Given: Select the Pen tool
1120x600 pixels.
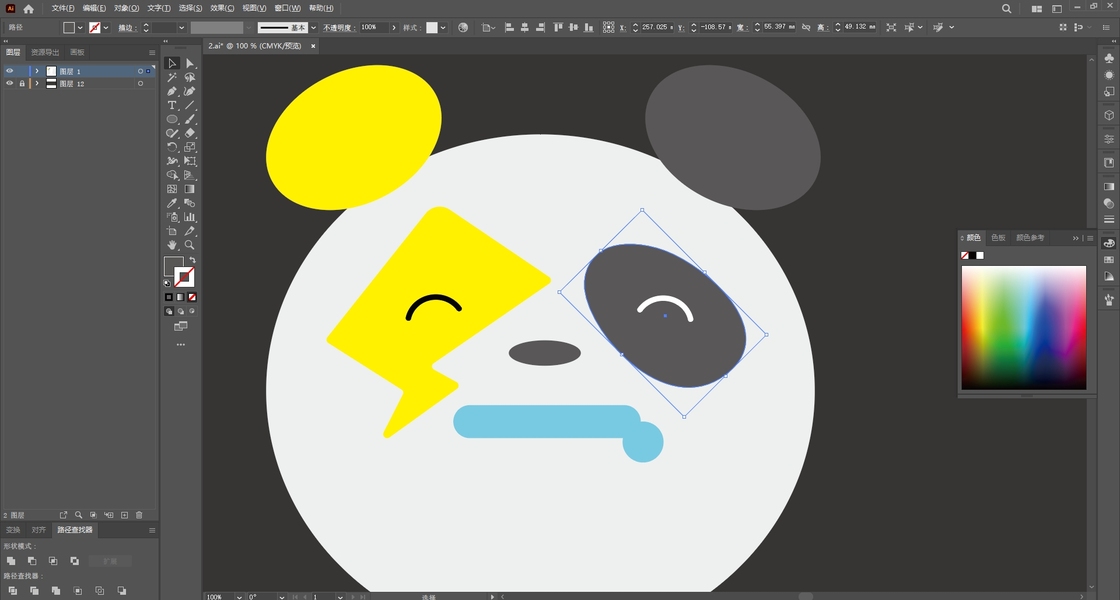Looking at the screenshot, I should (x=172, y=91).
